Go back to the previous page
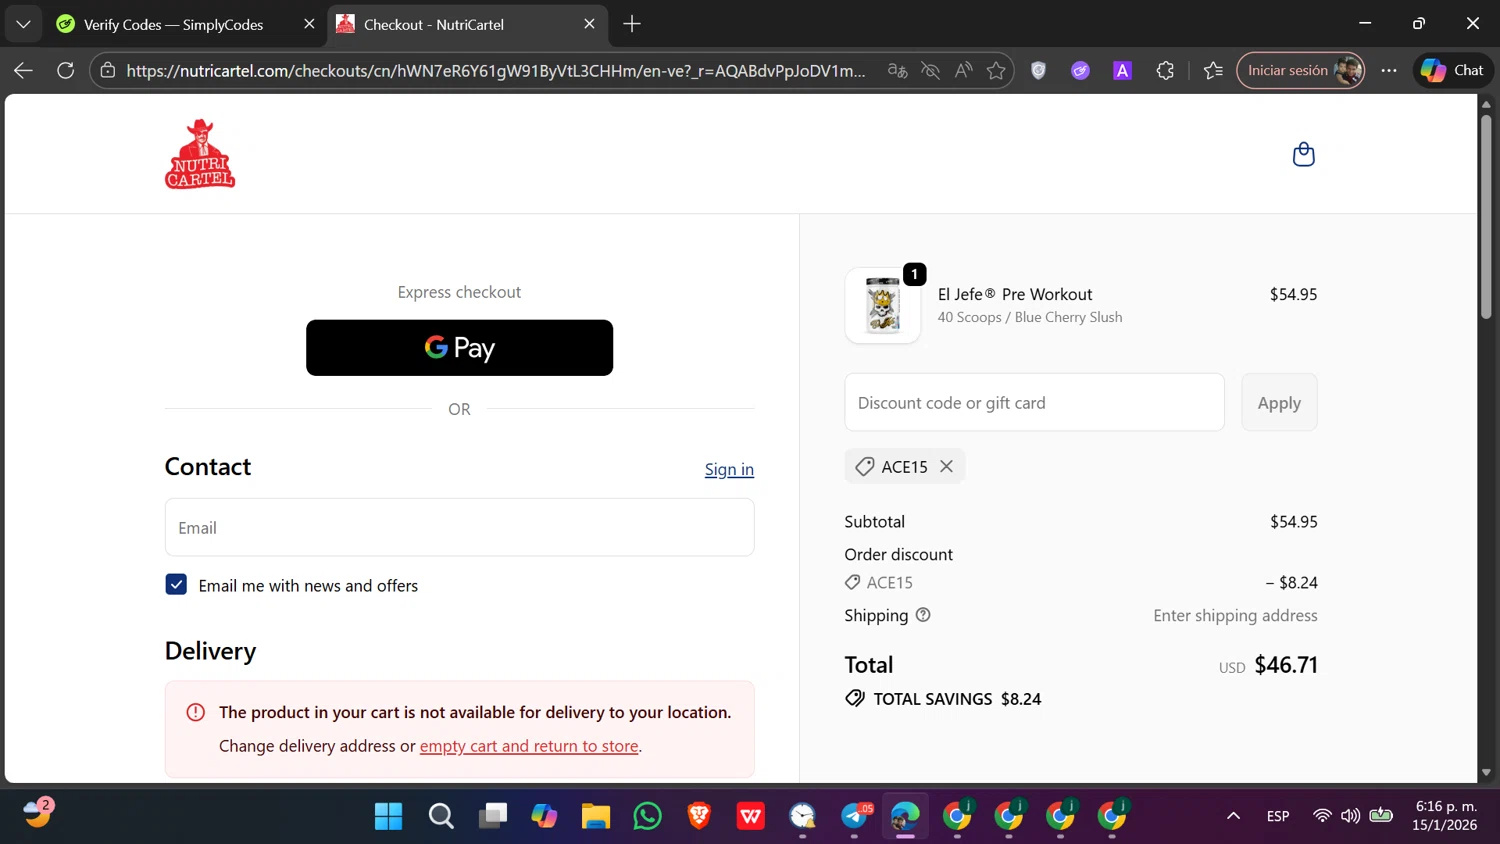Image resolution: width=1500 pixels, height=844 pixels. (23, 70)
